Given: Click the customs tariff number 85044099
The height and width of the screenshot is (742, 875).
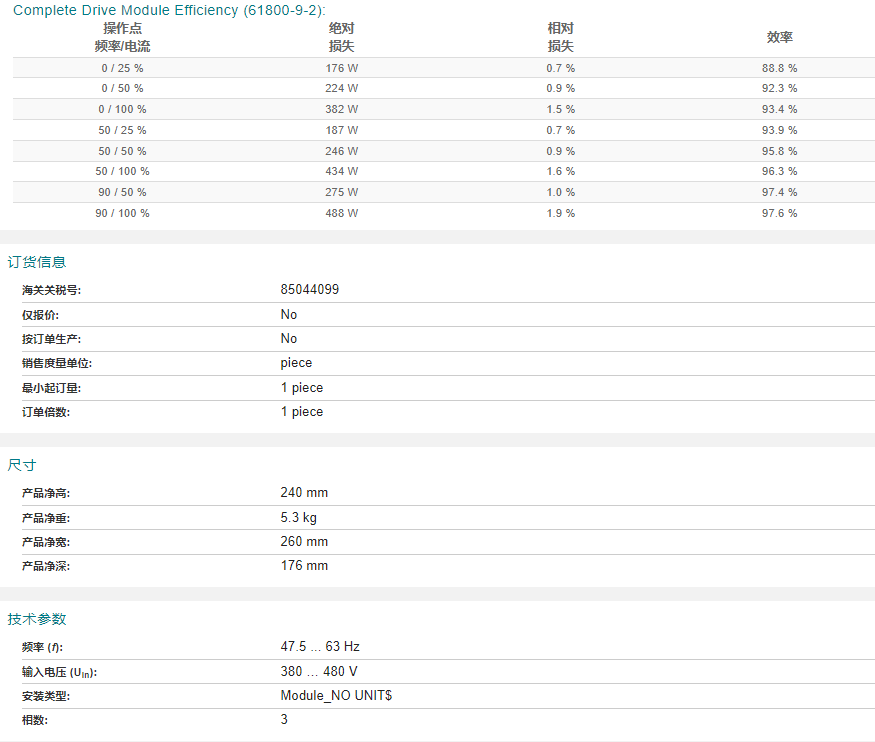Looking at the screenshot, I should [310, 290].
